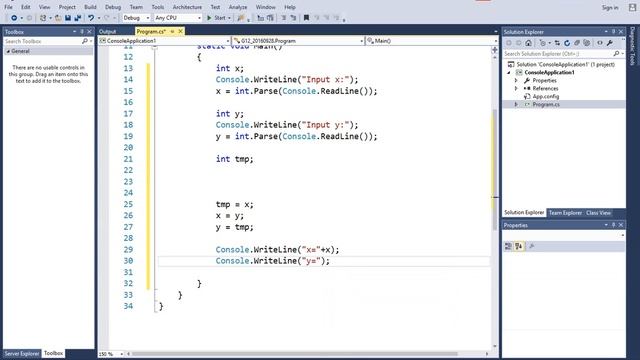Toggle auto hide pin on Toolbox panel

82,31
